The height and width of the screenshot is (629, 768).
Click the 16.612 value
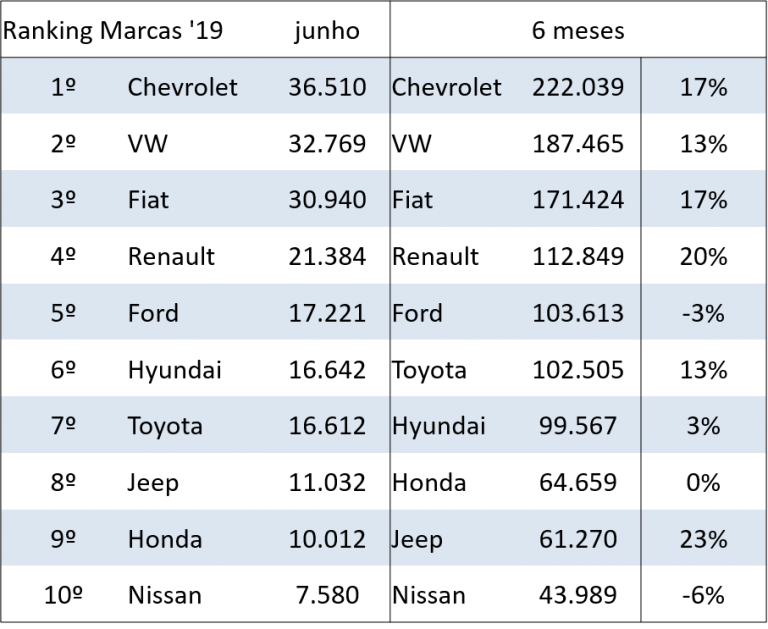click(327, 426)
